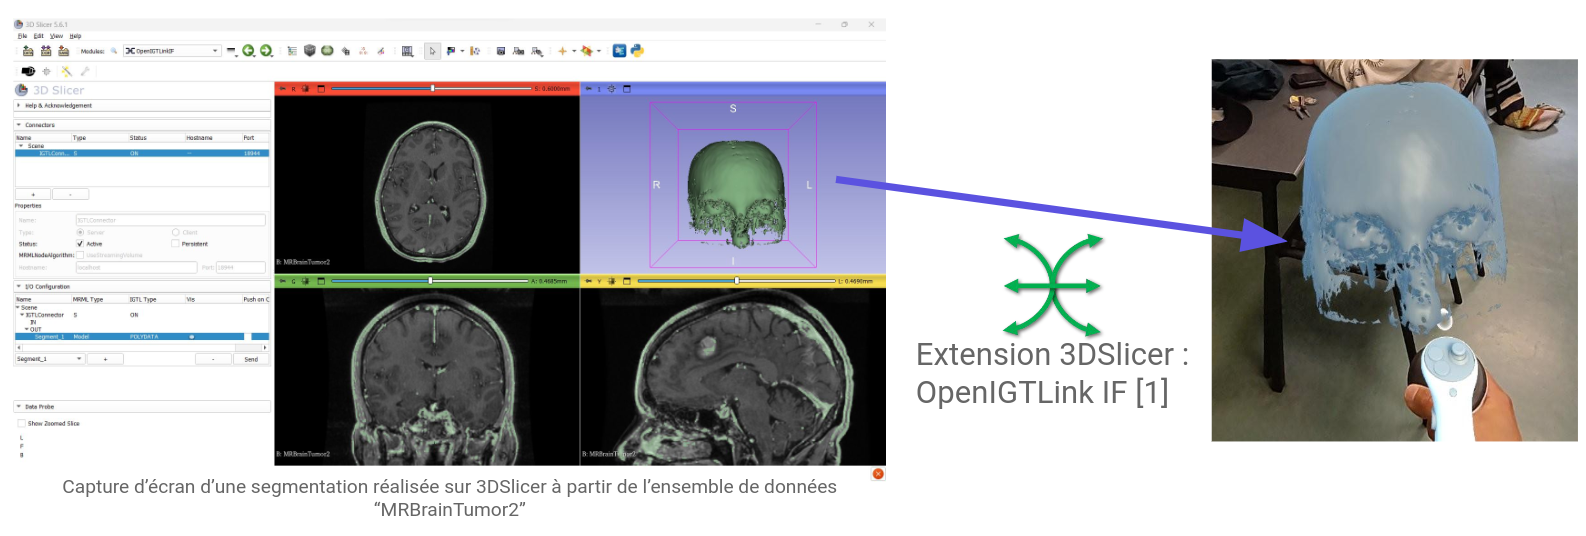This screenshot has height=536, width=1586.
Task: Click the minus button beside Send
Action: (x=213, y=359)
